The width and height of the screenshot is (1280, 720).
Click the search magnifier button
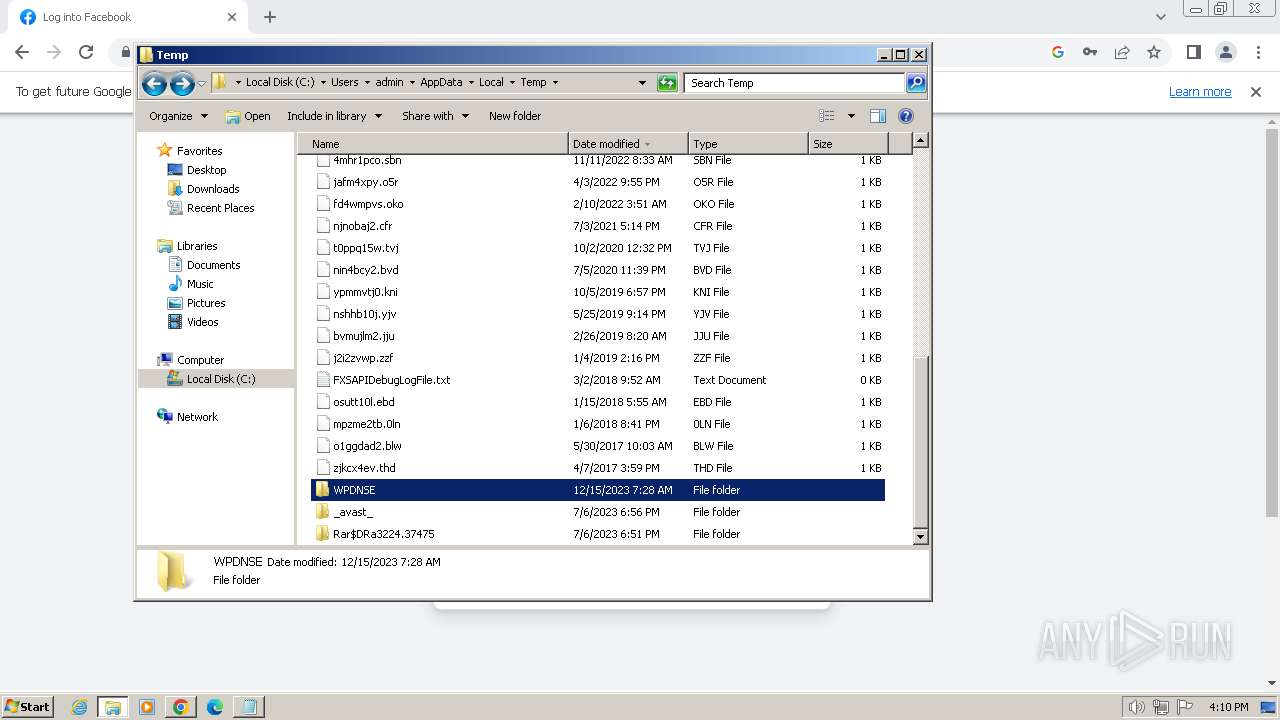916,83
